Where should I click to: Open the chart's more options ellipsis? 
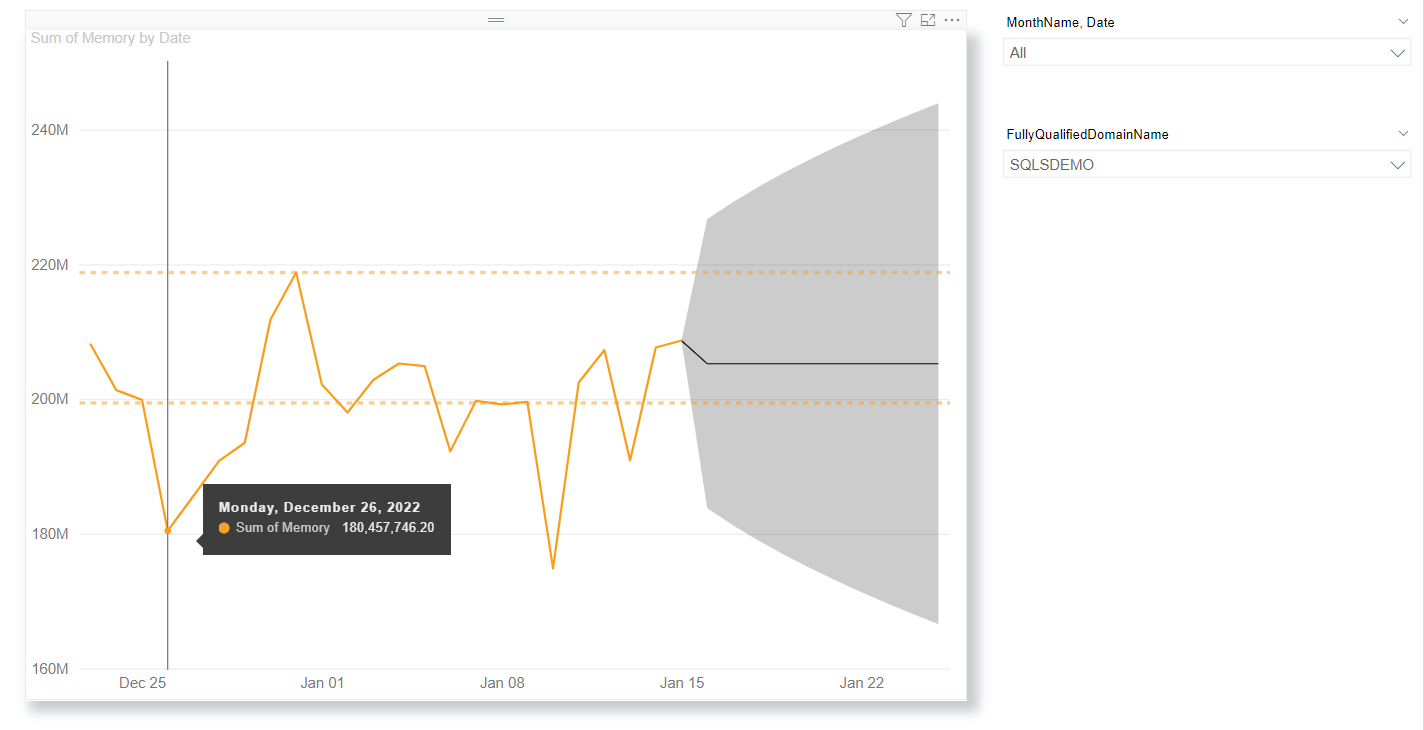pos(952,20)
